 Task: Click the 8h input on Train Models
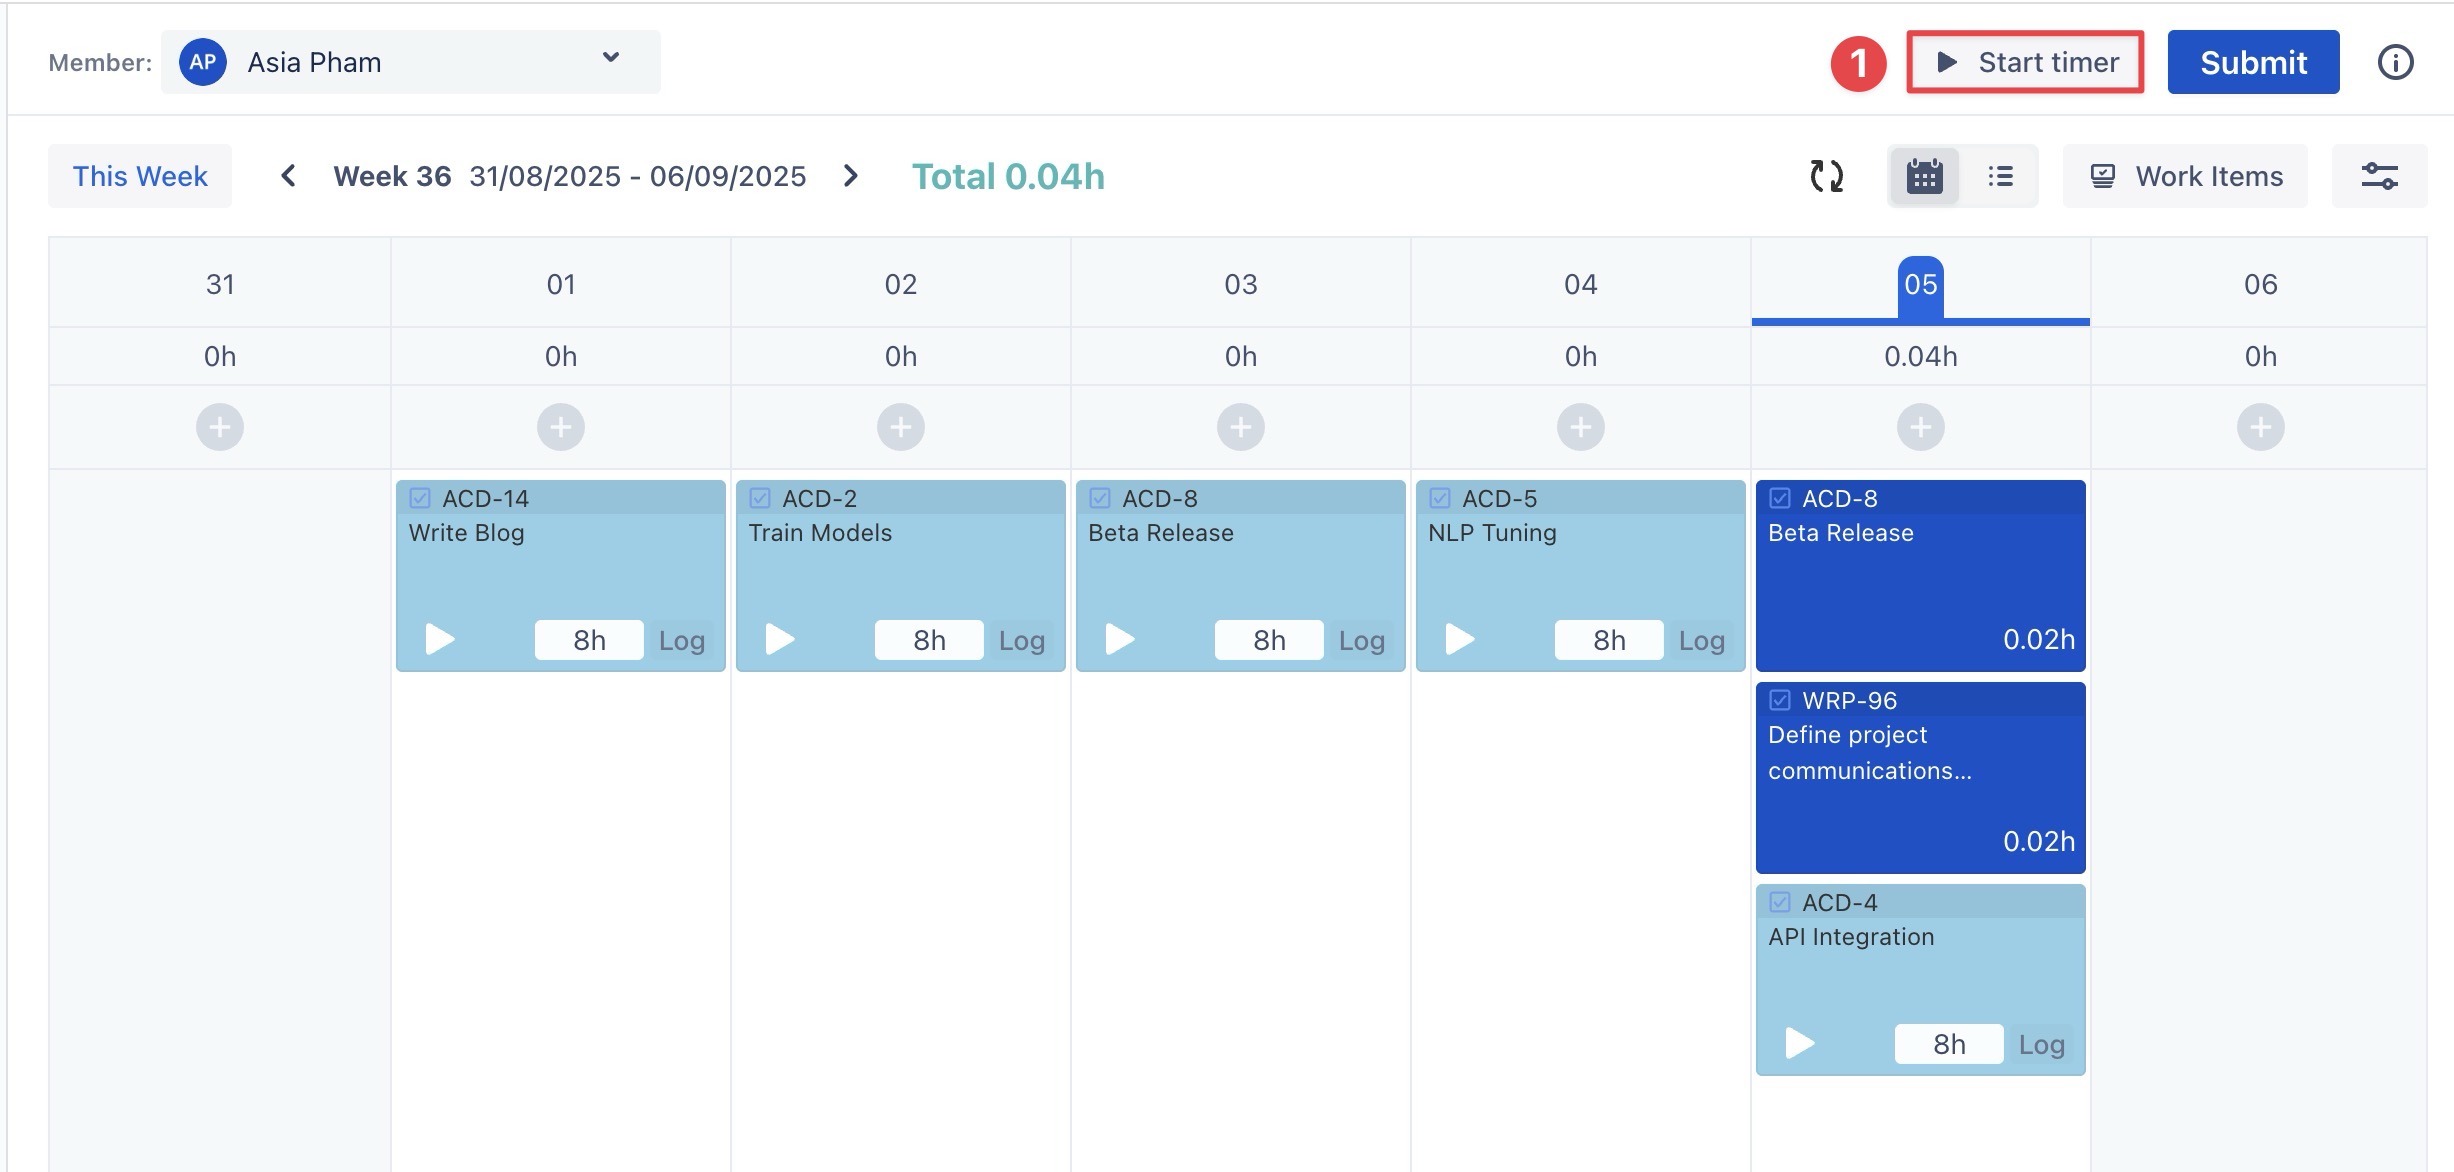point(928,640)
